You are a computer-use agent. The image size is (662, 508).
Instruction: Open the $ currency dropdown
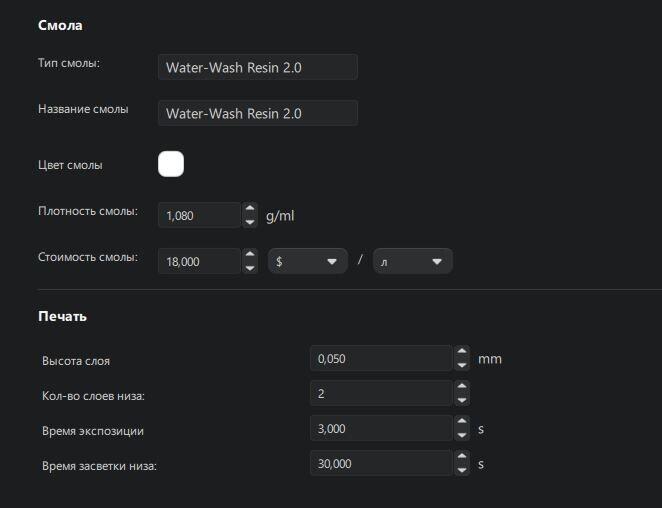[x=307, y=261]
